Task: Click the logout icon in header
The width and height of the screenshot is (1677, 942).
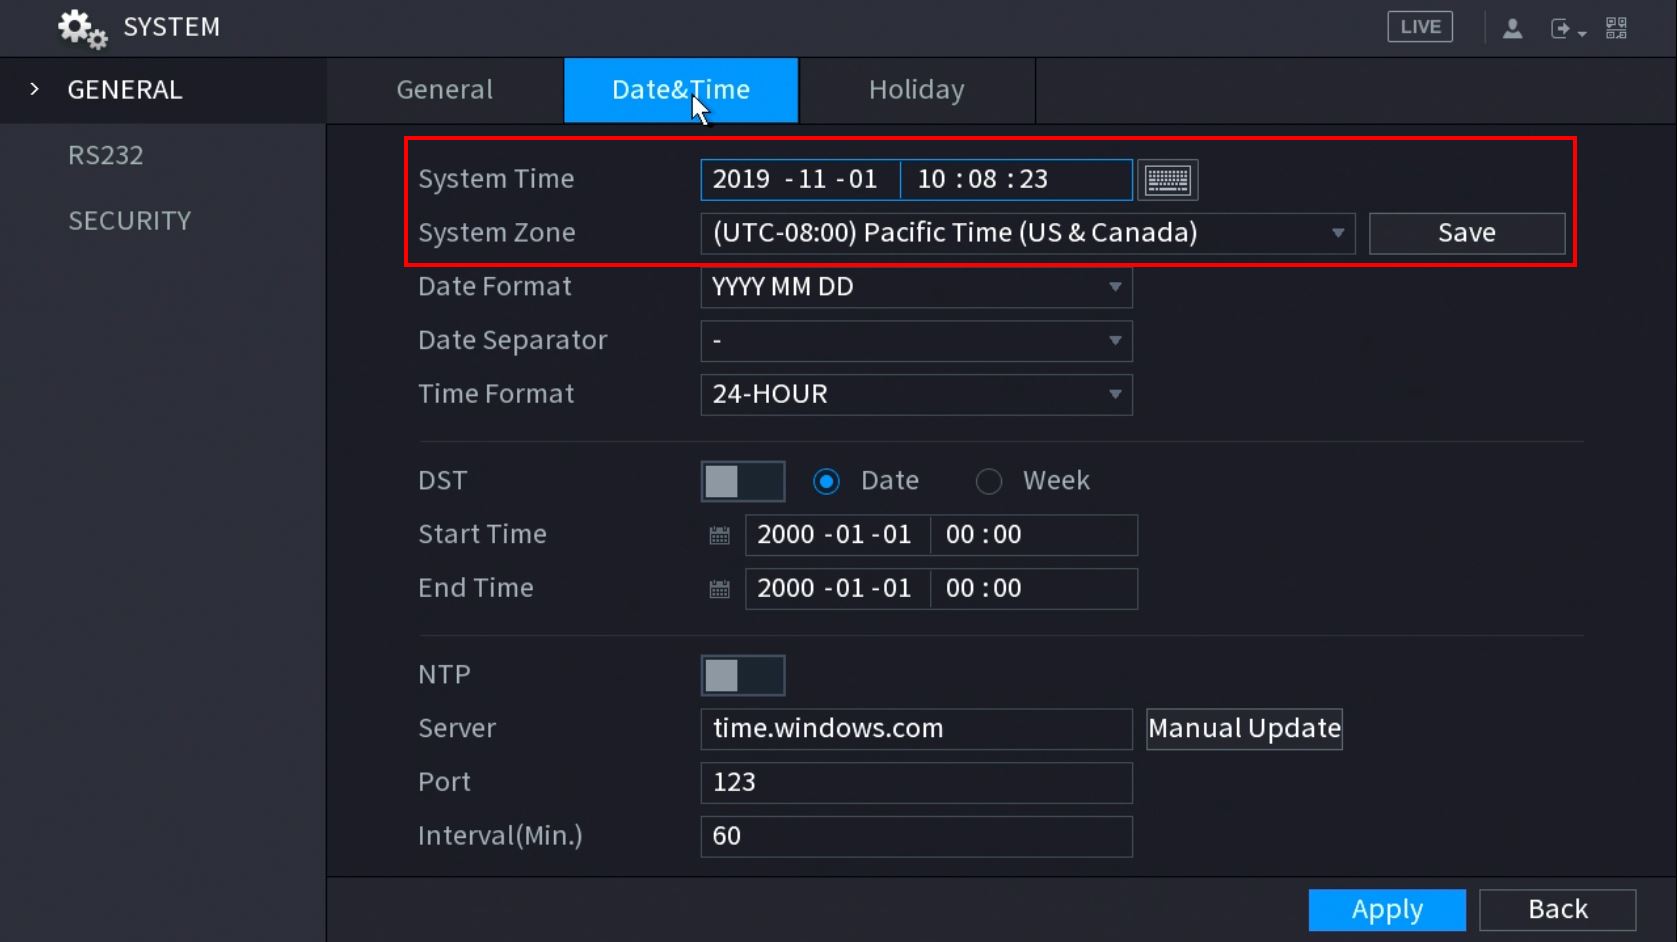Action: [1563, 28]
